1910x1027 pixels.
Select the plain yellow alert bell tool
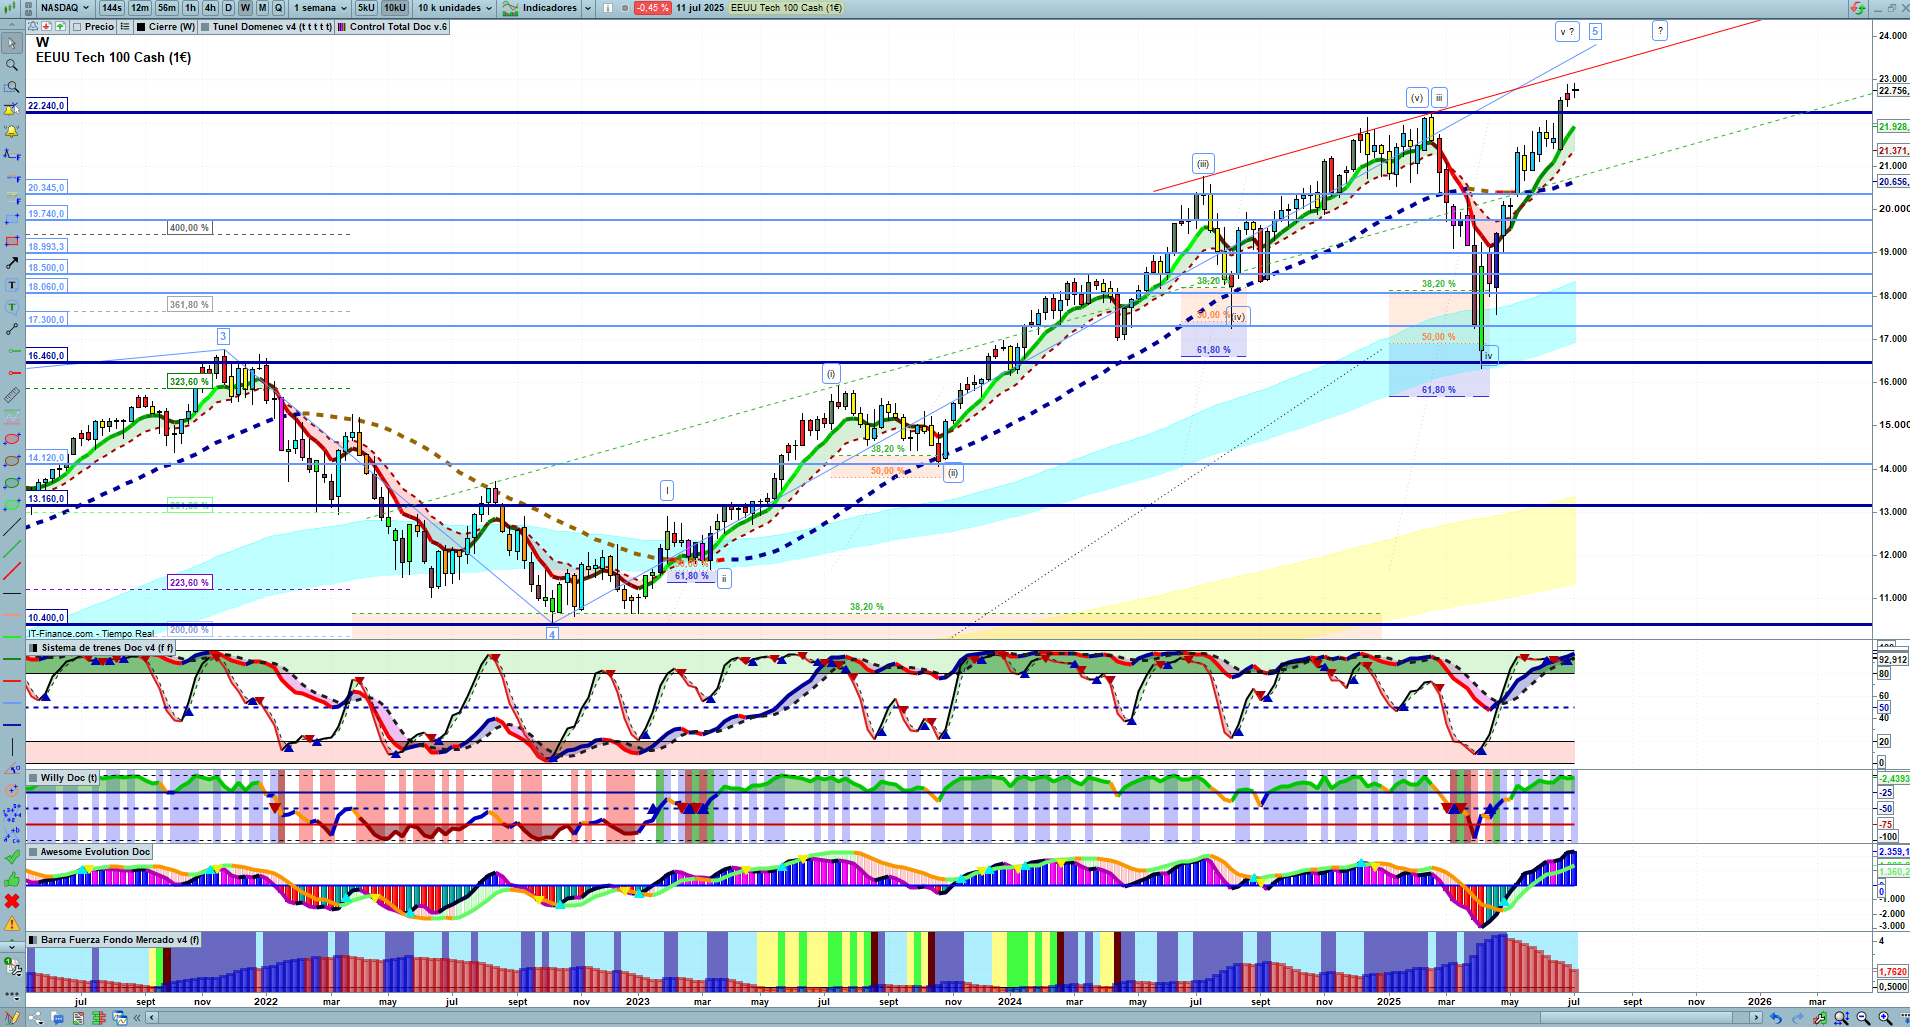point(12,131)
